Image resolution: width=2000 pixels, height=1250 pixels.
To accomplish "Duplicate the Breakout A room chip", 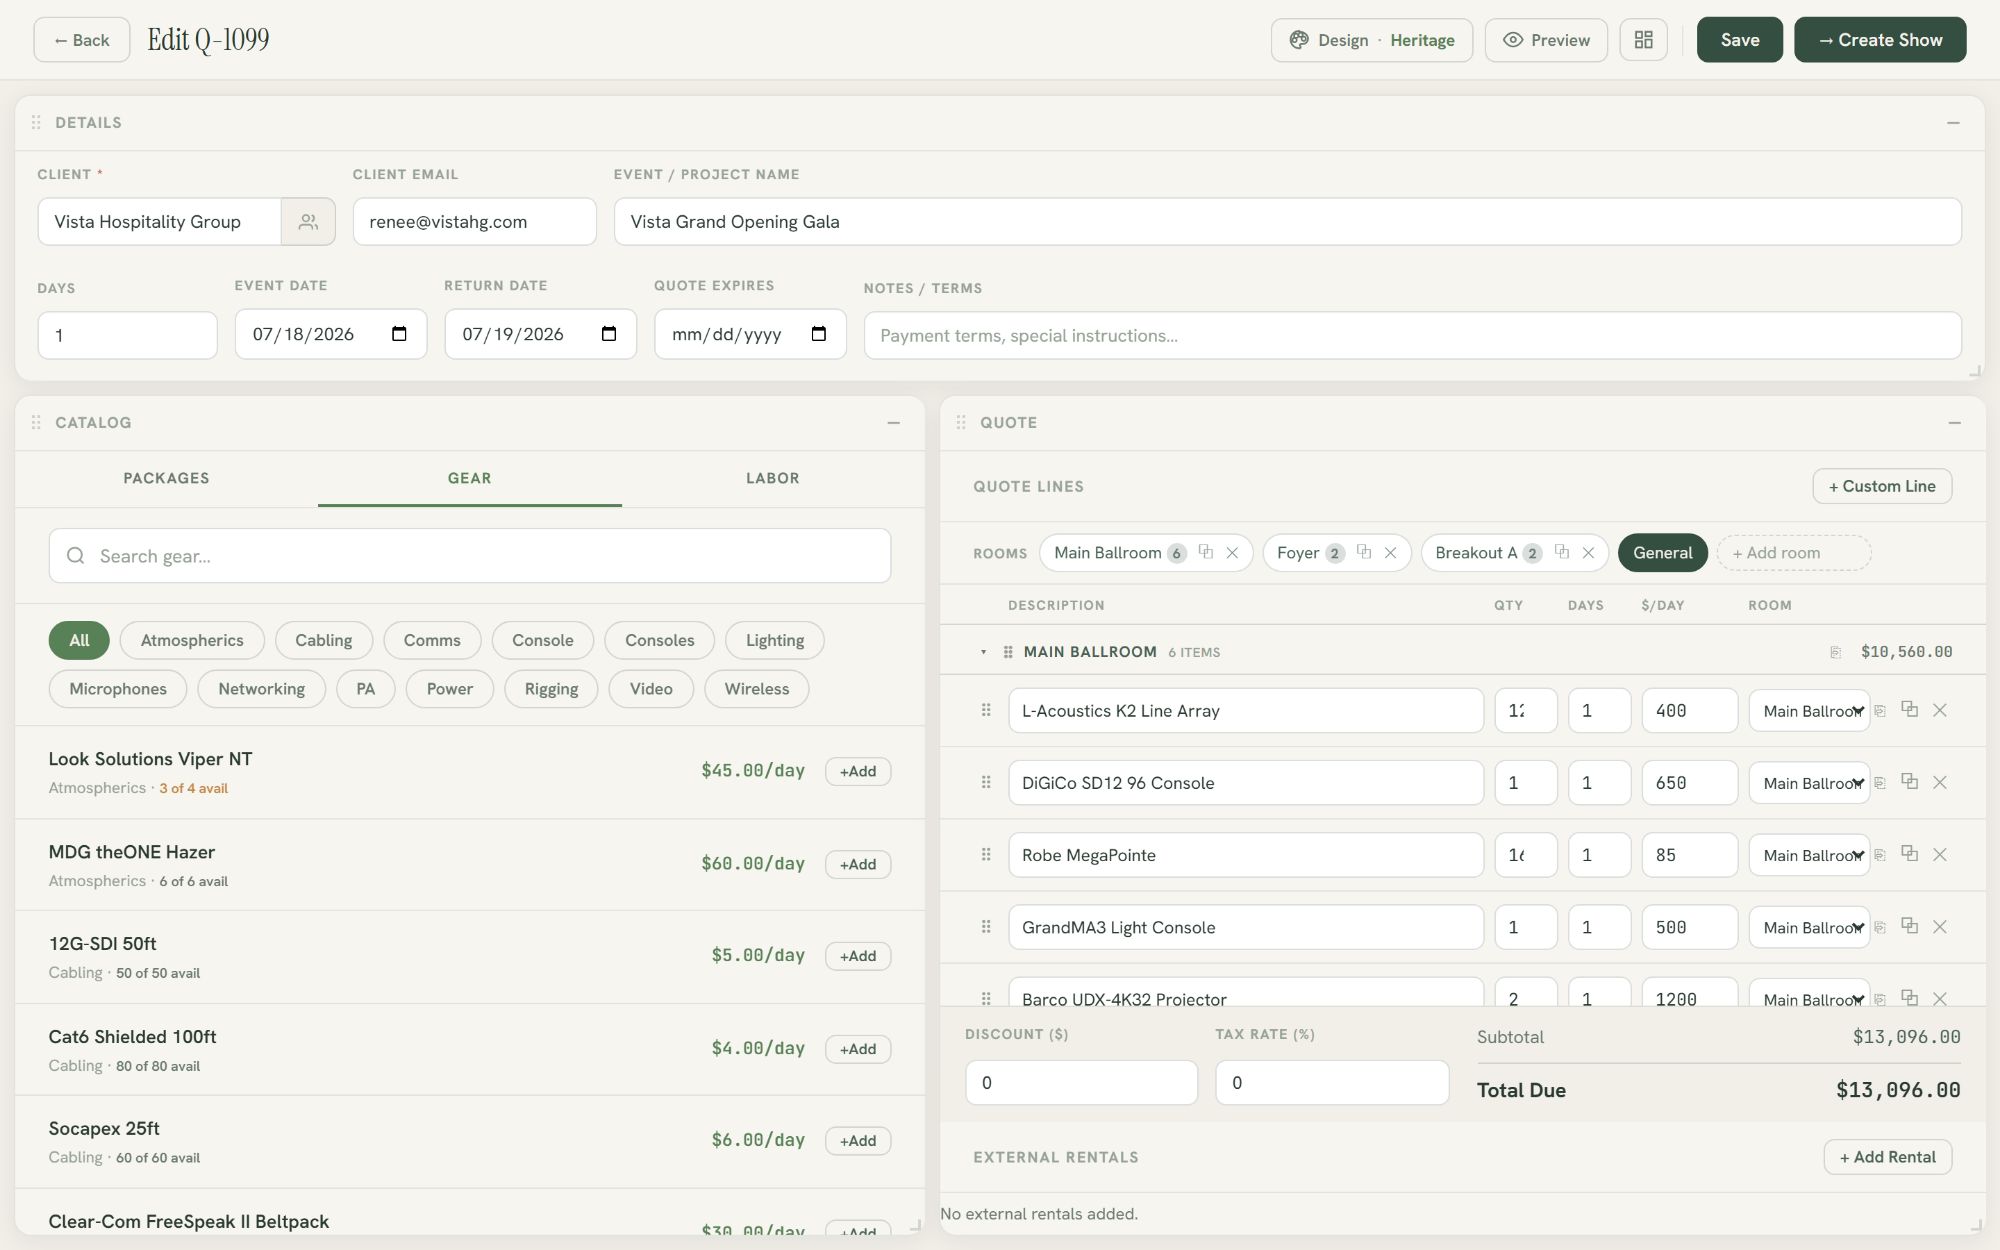I will [1561, 552].
